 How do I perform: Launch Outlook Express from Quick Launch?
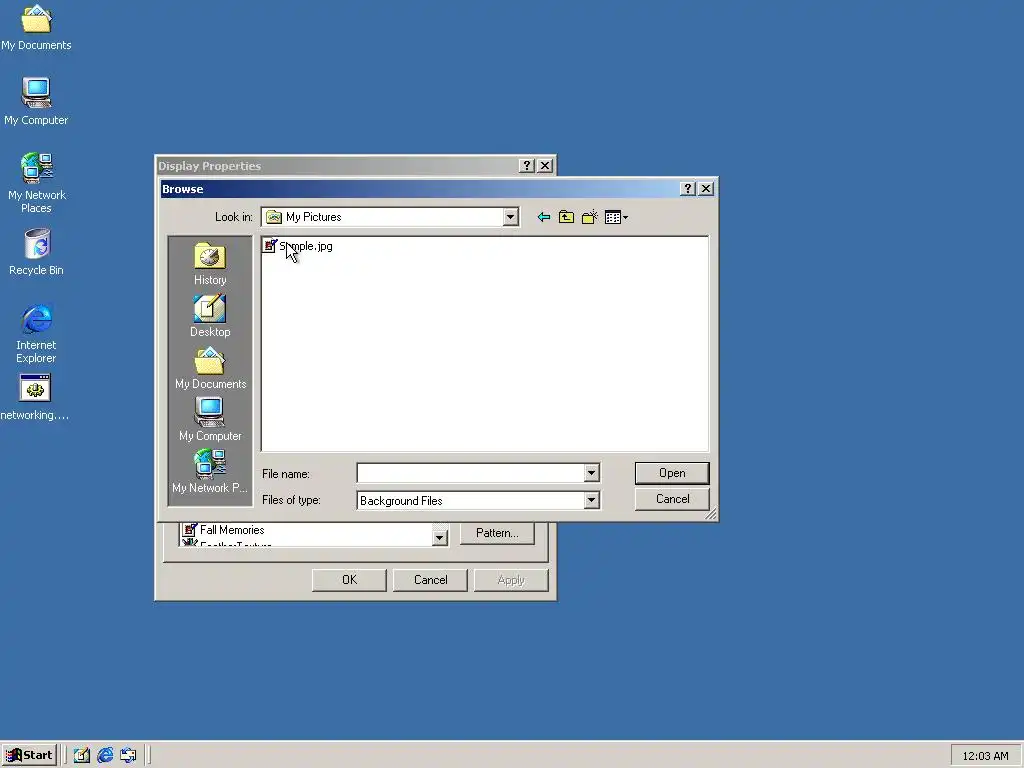(x=129, y=755)
